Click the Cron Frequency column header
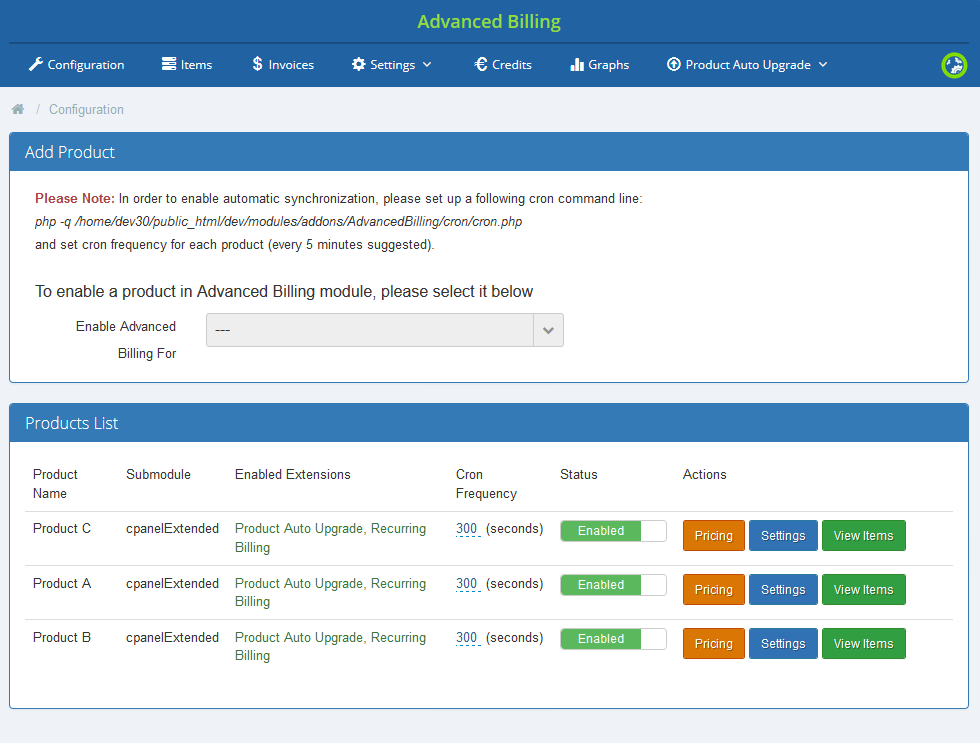The image size is (980, 743). coord(486,484)
